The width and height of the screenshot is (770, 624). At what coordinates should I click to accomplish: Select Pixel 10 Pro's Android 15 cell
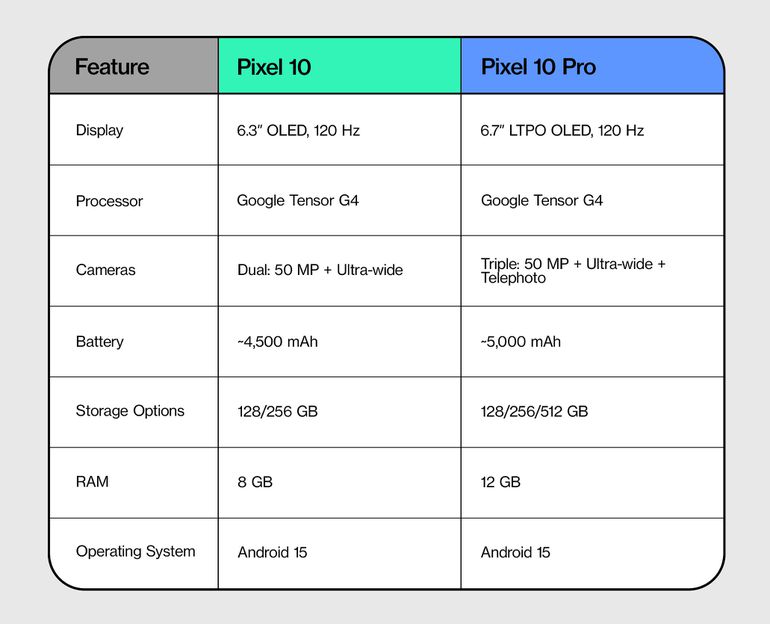pos(516,552)
